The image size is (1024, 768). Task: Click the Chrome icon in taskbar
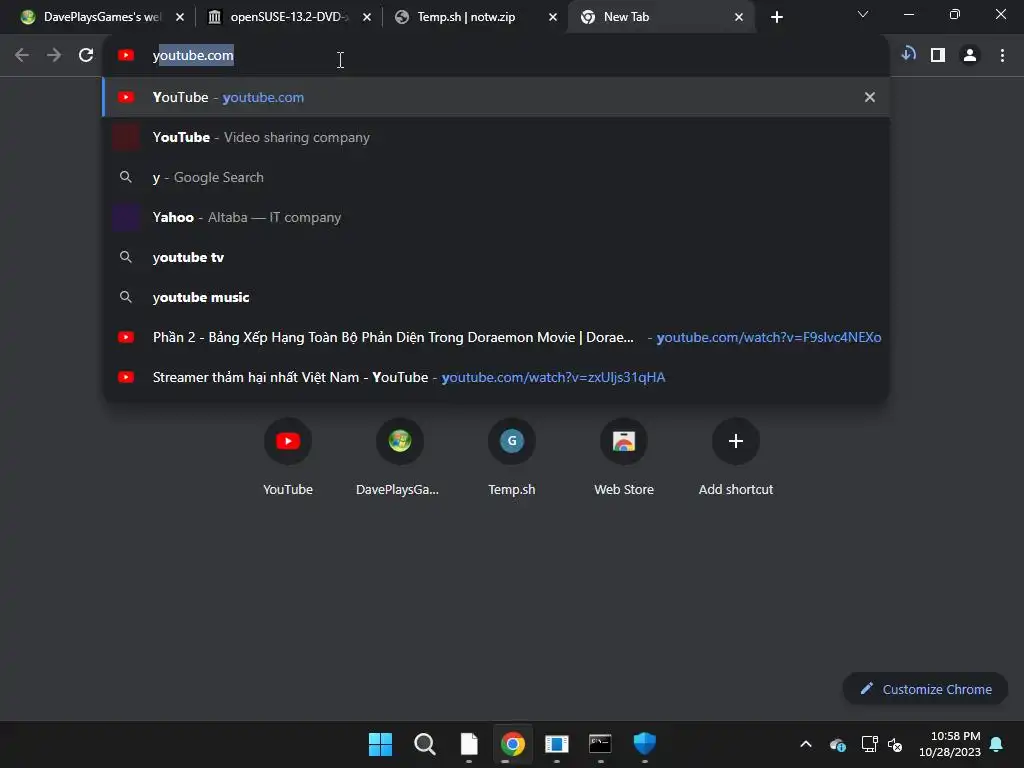click(x=513, y=744)
